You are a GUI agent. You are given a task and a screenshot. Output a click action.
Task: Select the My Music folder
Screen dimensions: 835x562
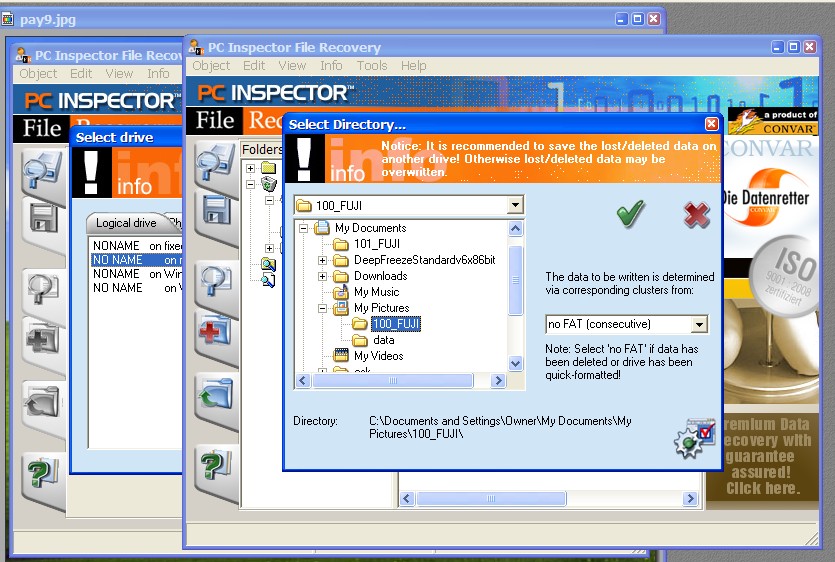[376, 292]
